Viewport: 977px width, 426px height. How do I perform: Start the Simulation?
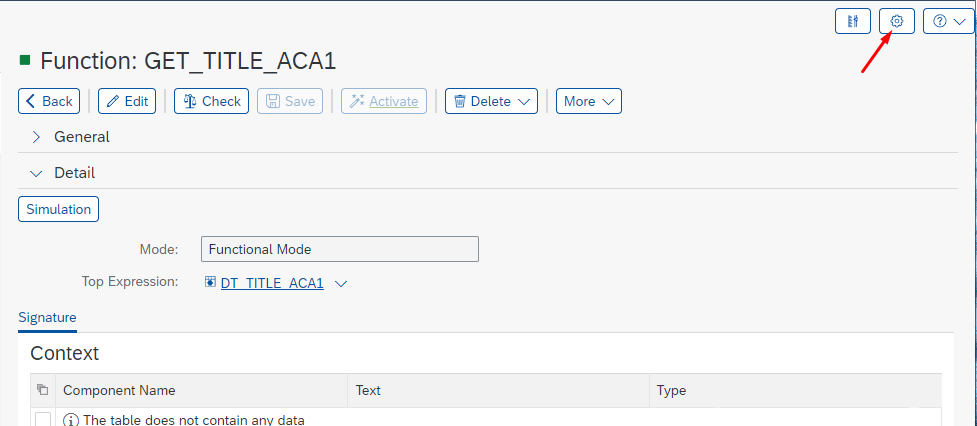tap(59, 209)
